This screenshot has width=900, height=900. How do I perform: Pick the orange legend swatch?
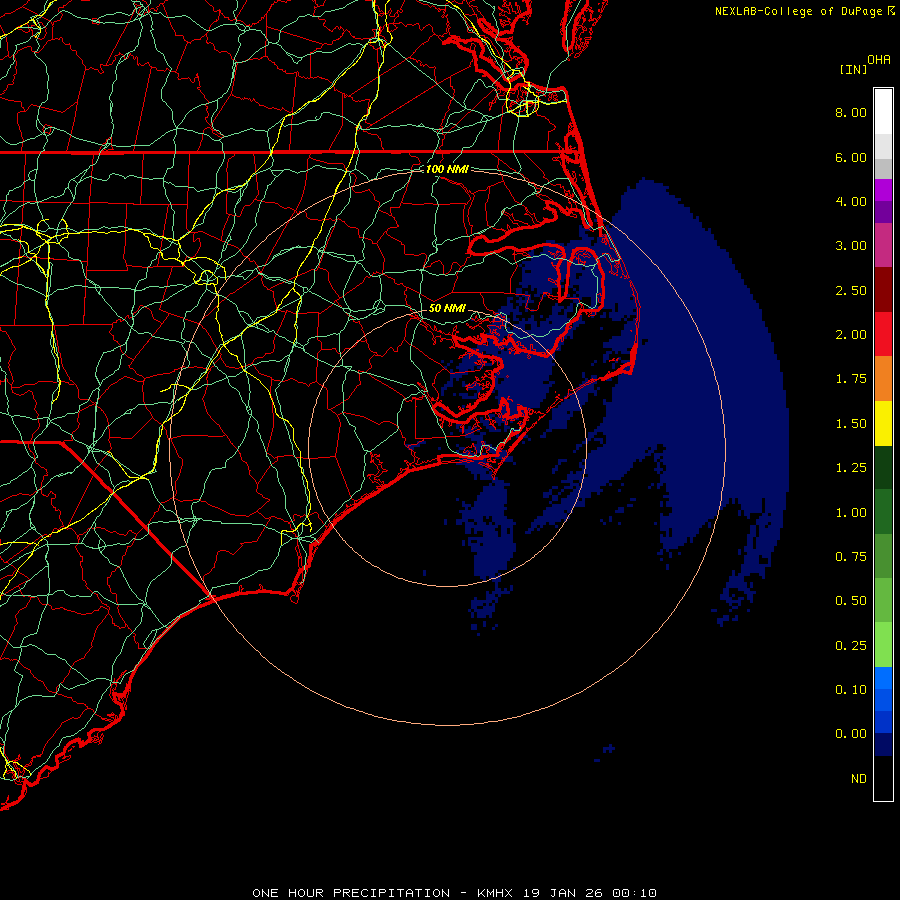tap(883, 379)
